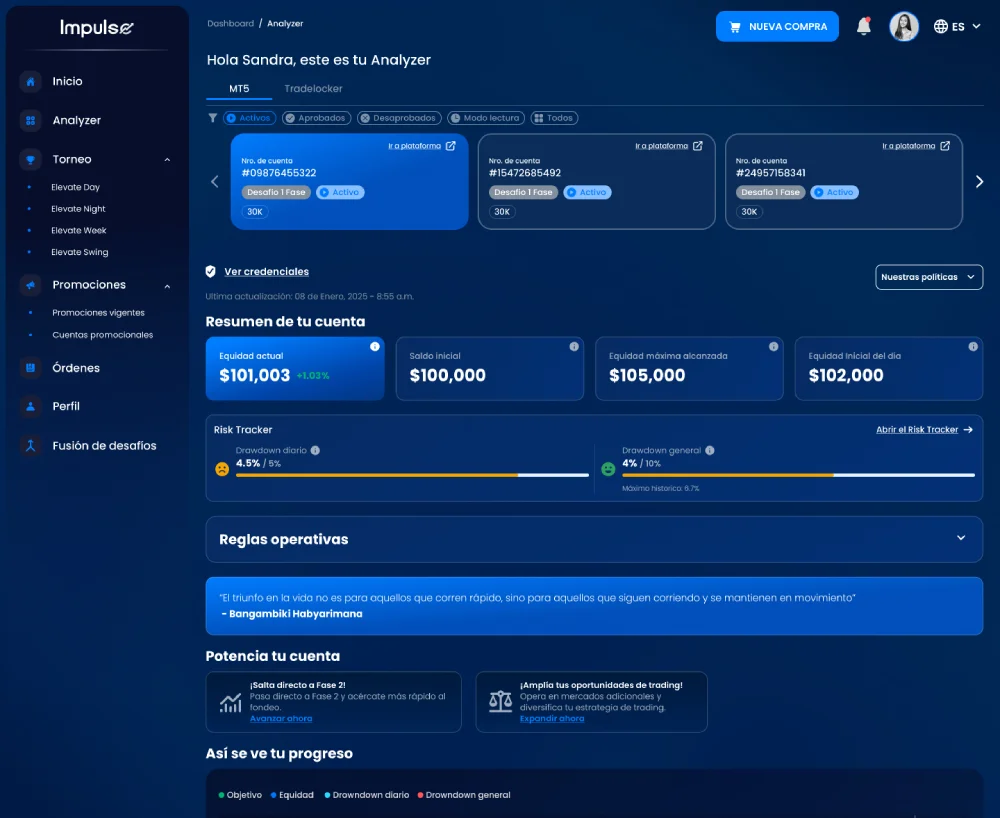Toggle the Todos filter chip

554,118
